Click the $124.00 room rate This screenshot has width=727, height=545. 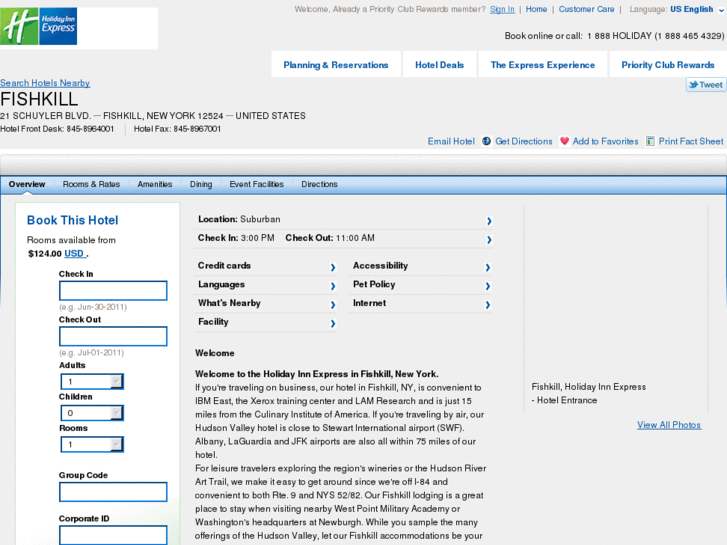[45, 253]
